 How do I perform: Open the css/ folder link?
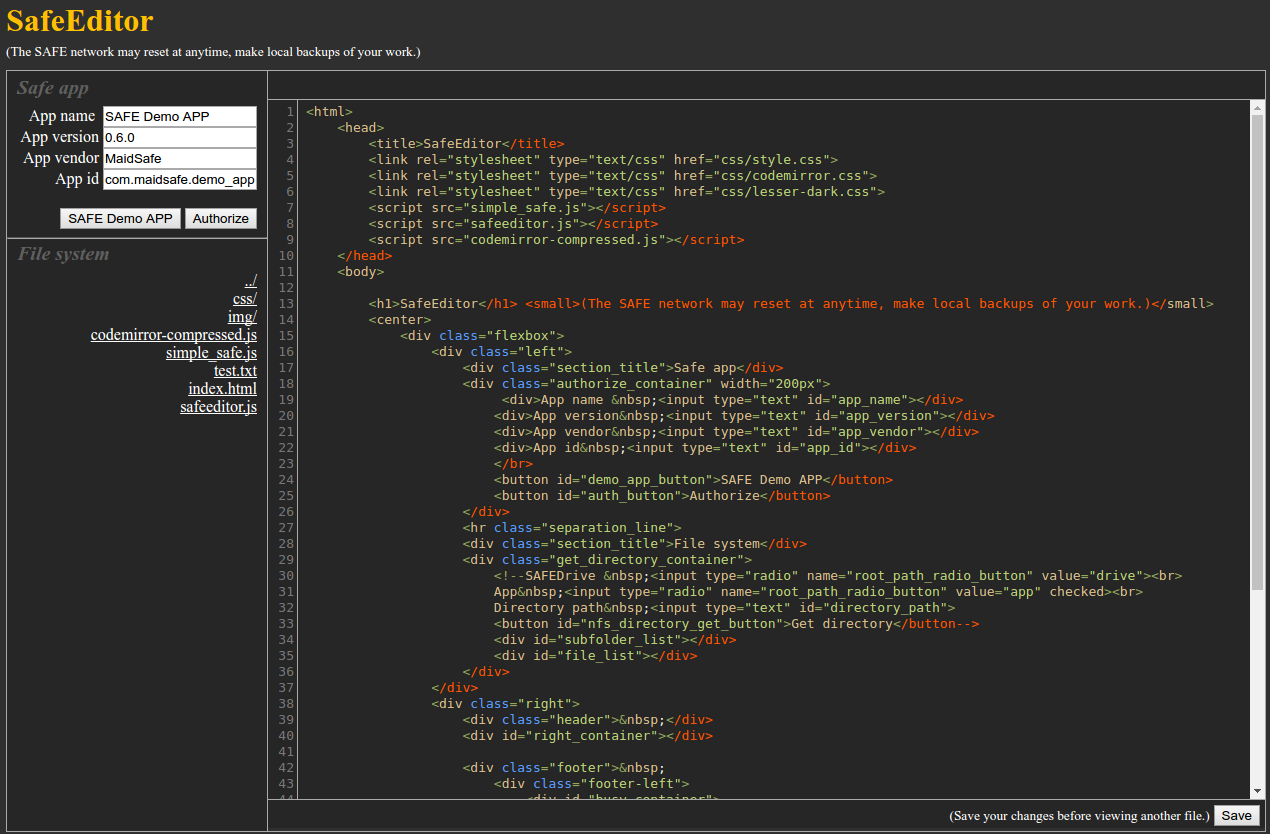pos(245,299)
